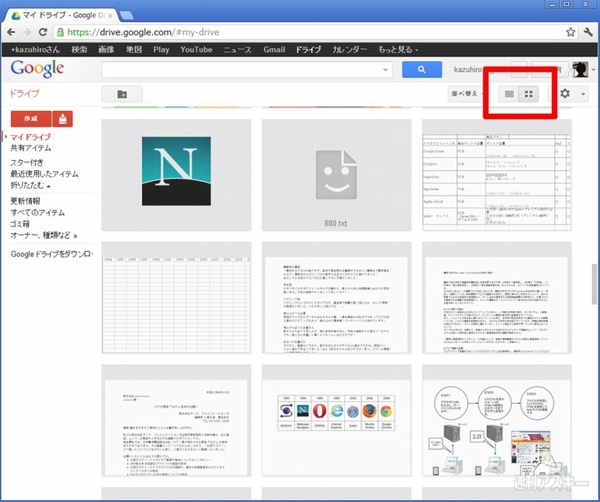Open the Netscape logo image thumbnail
600x502 pixels.
[x=176, y=175]
